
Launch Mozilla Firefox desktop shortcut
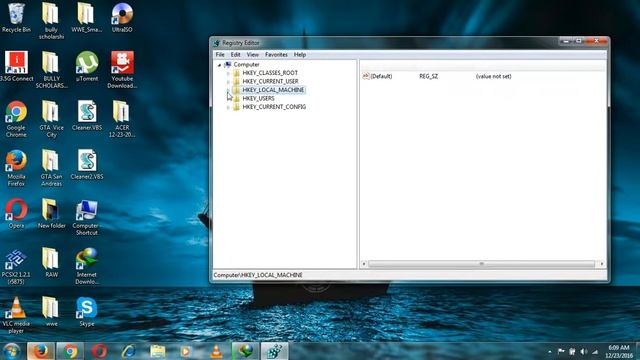(16, 168)
